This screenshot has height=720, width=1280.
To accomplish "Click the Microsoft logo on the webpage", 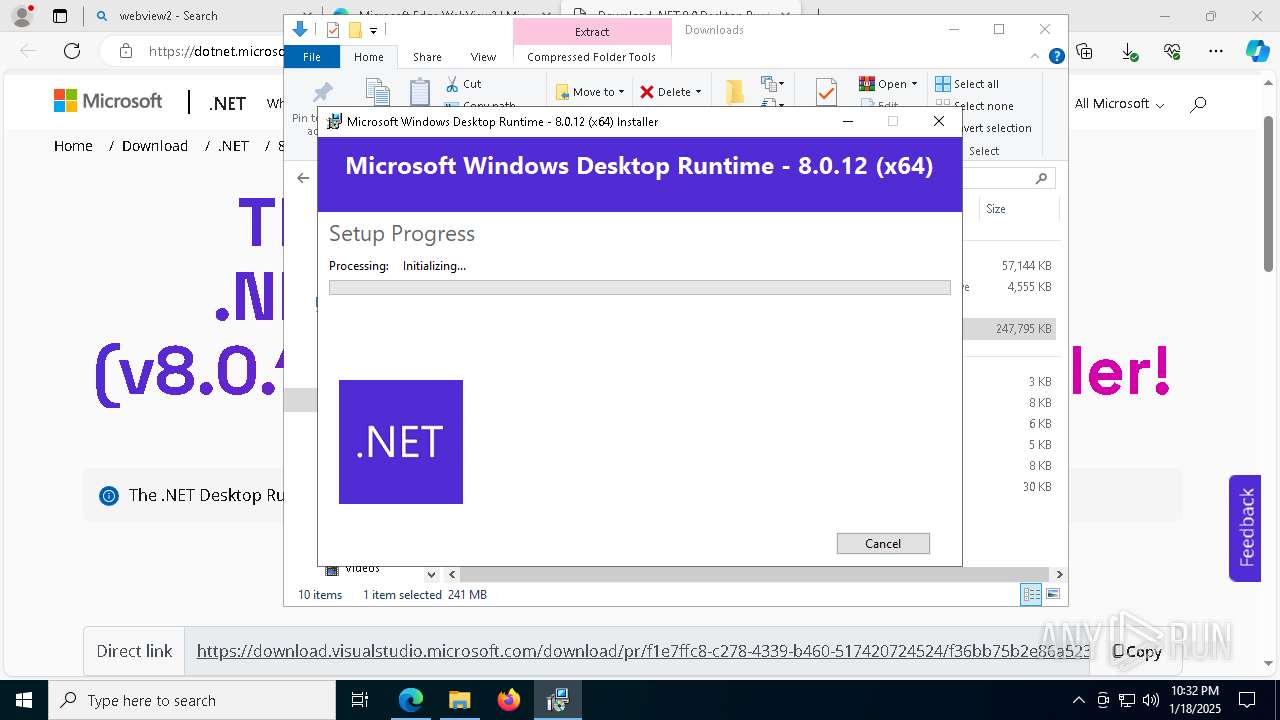I will click(x=108, y=101).
